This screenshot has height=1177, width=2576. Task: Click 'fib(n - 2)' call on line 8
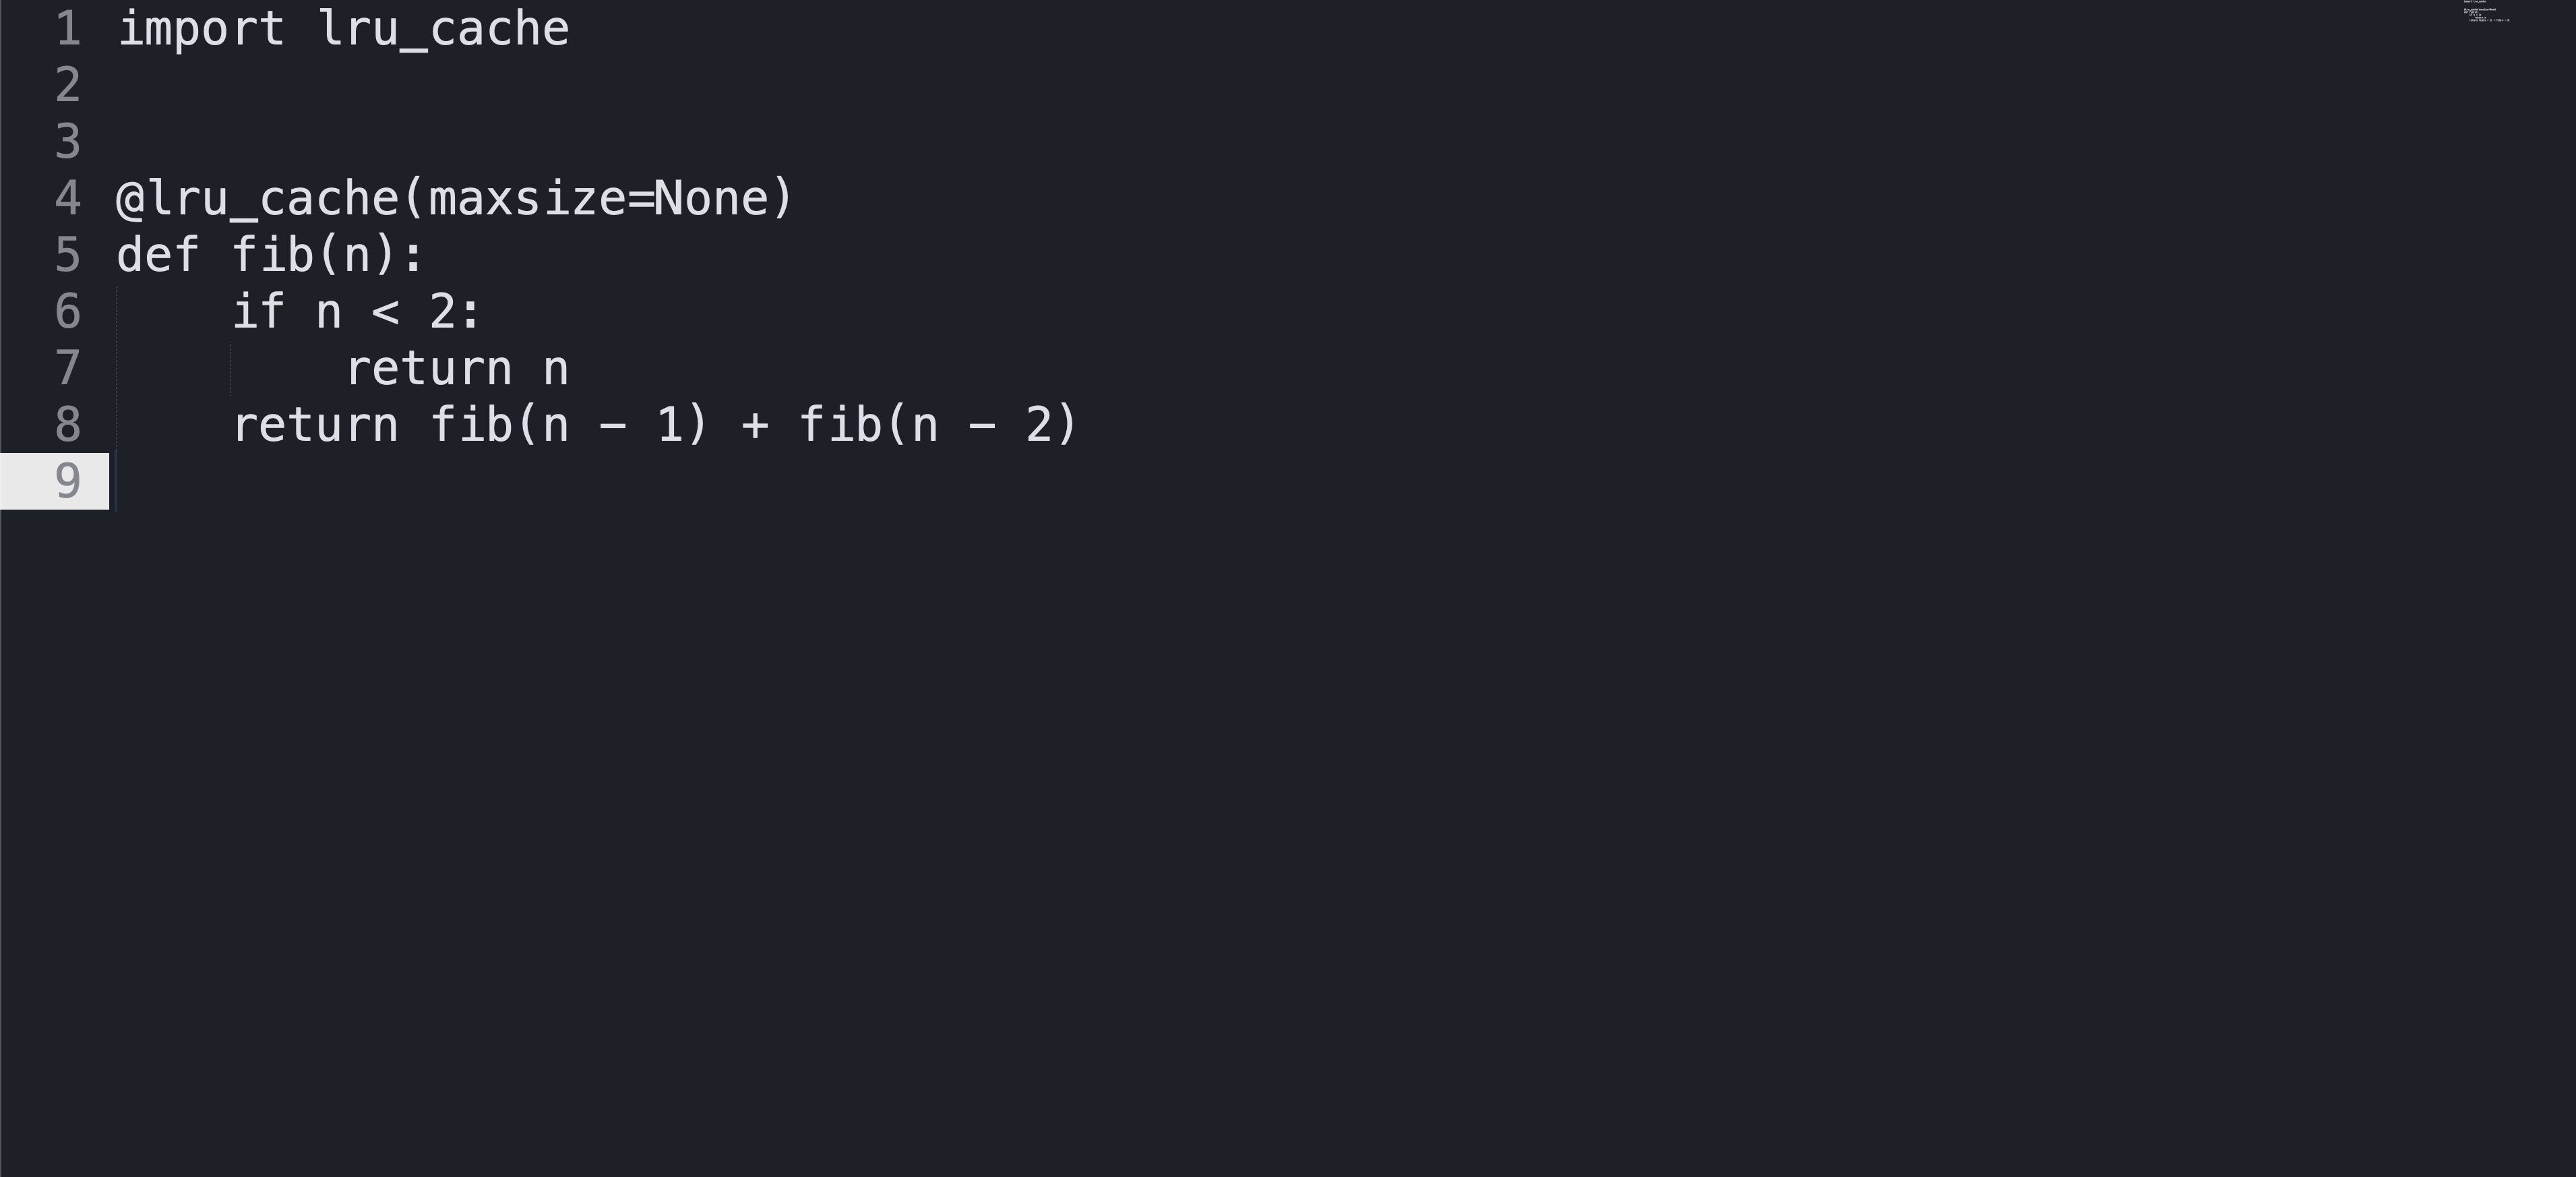click(938, 425)
